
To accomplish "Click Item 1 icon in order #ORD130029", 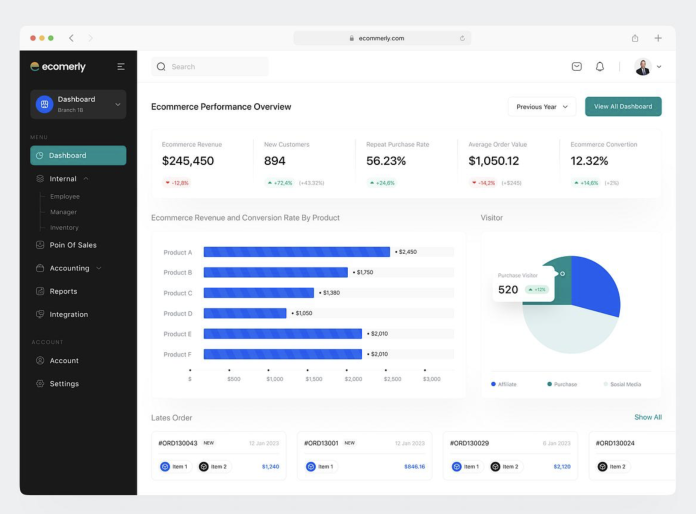I will point(457,467).
